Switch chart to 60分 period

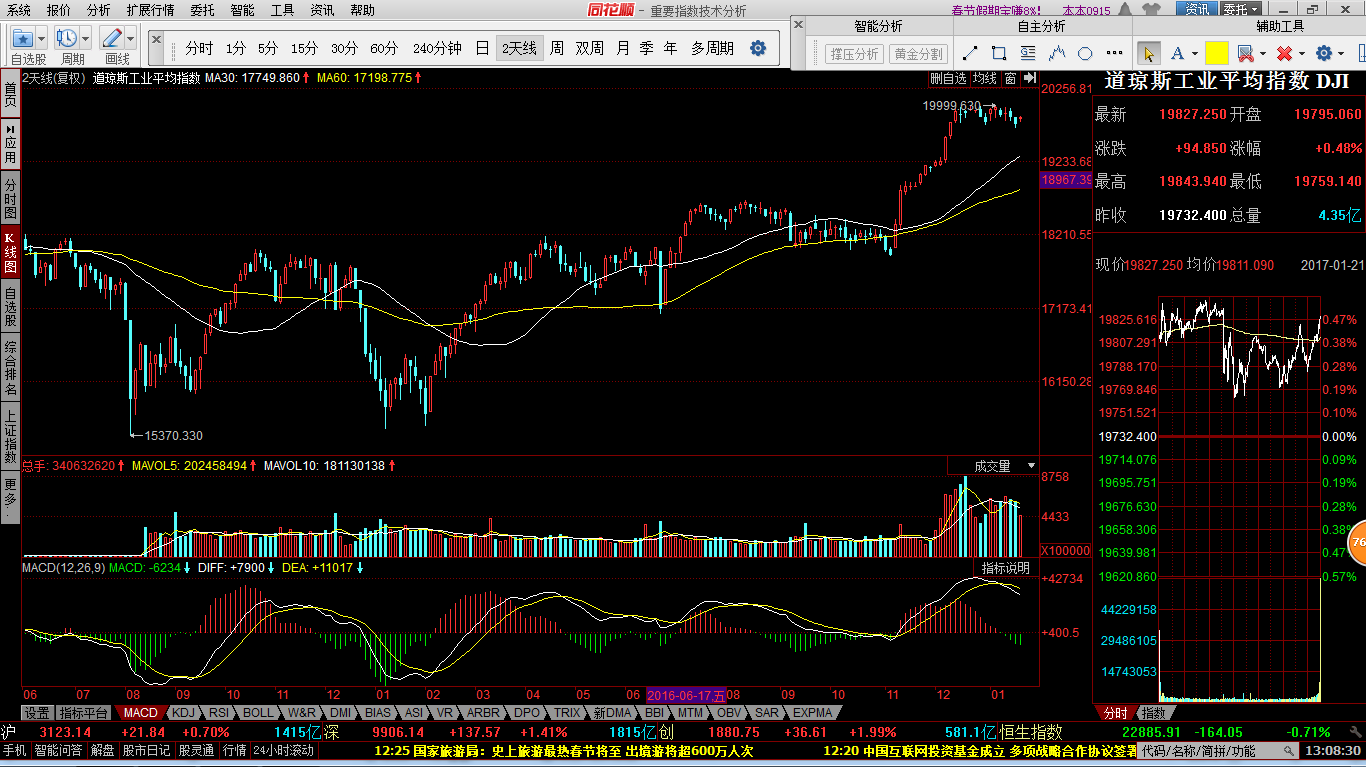pos(384,48)
